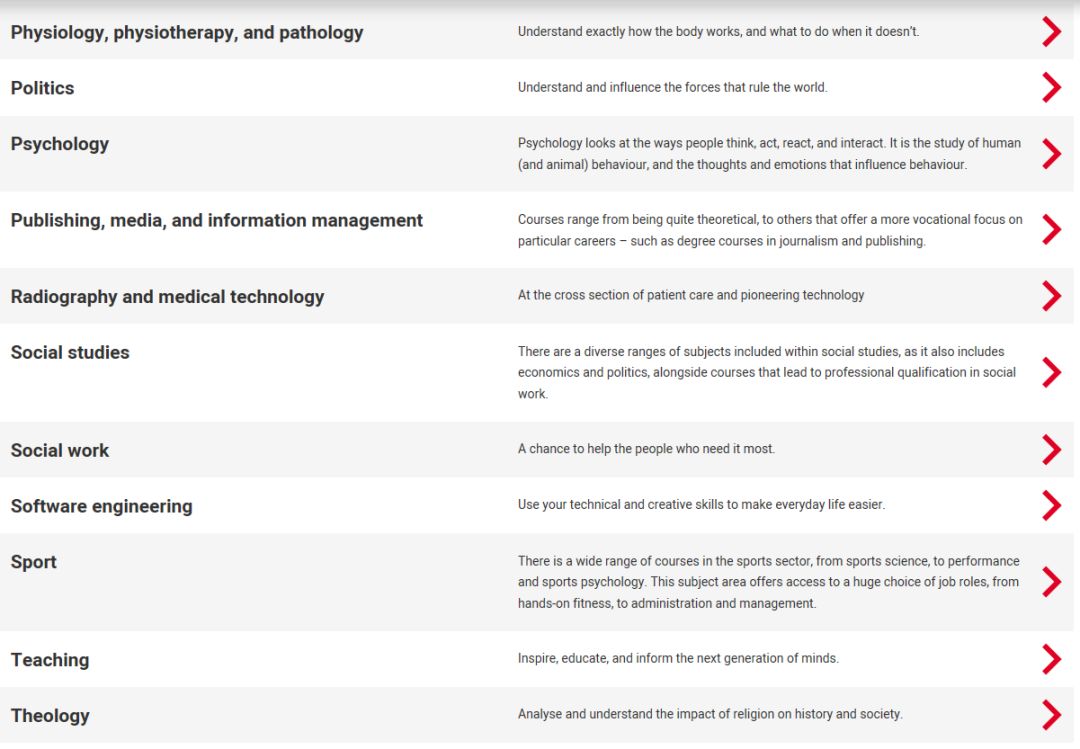Click the Sport subject heading
The height and width of the screenshot is (749, 1080).
[x=34, y=562]
